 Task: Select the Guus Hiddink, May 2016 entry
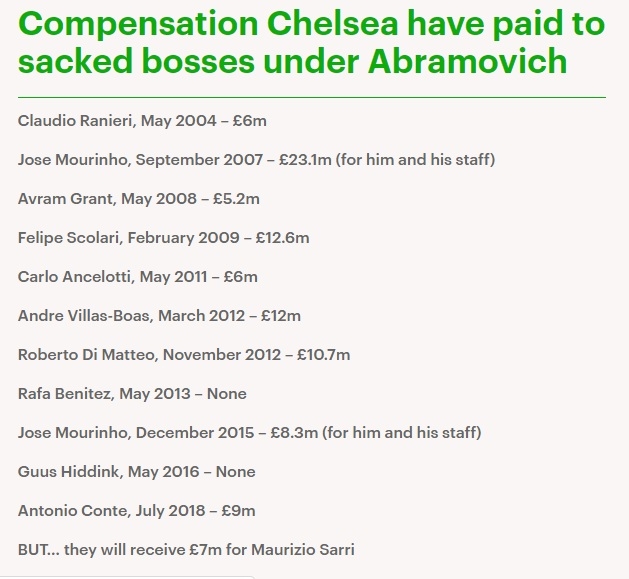[x=136, y=472]
